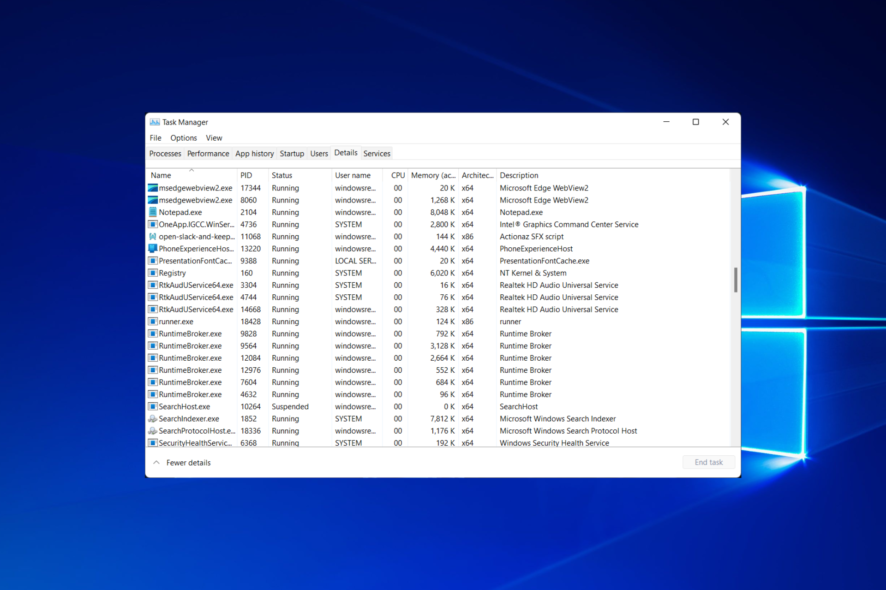Click the SecurityHealthService process icon
The height and width of the screenshot is (590, 886).
(153, 443)
